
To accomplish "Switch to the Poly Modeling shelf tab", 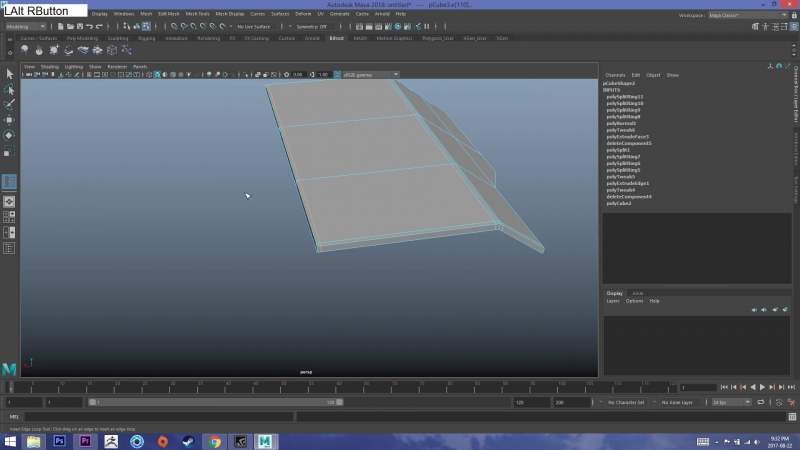I will [82, 38].
